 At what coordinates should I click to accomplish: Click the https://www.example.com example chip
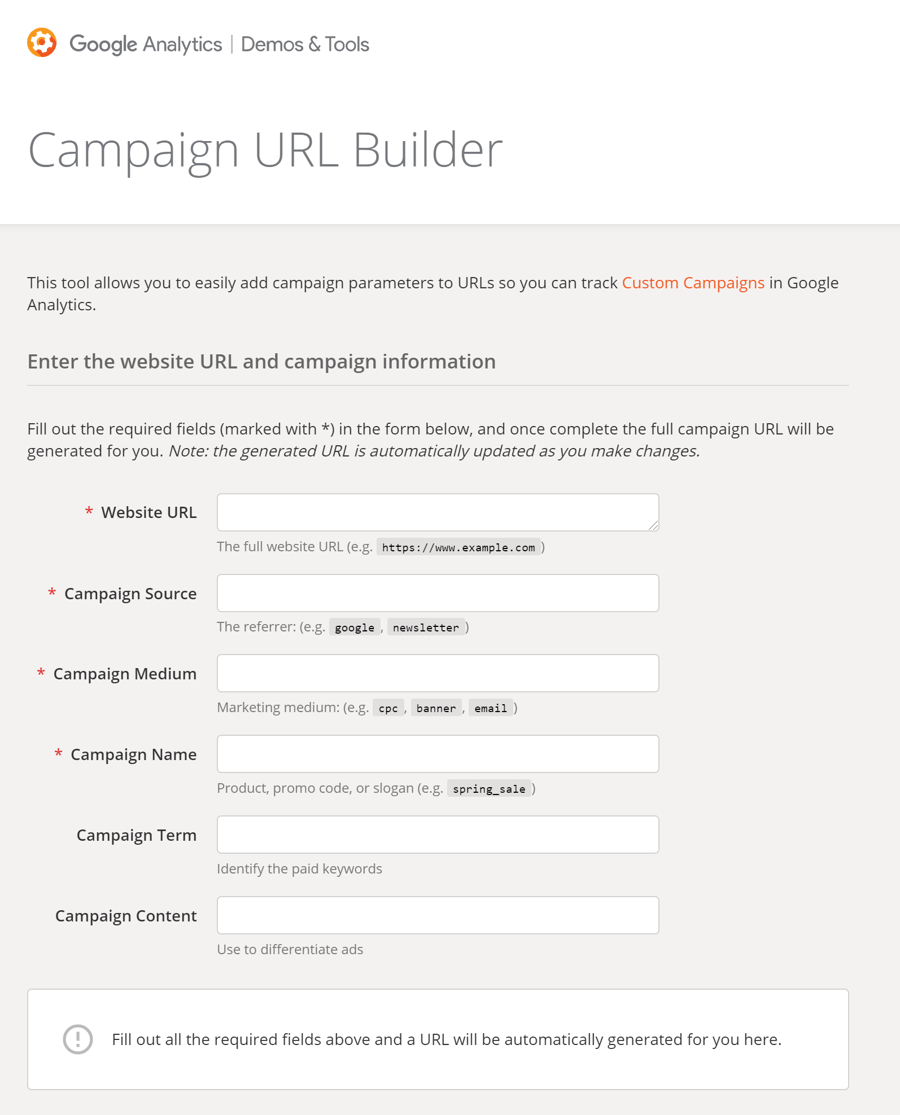(459, 547)
